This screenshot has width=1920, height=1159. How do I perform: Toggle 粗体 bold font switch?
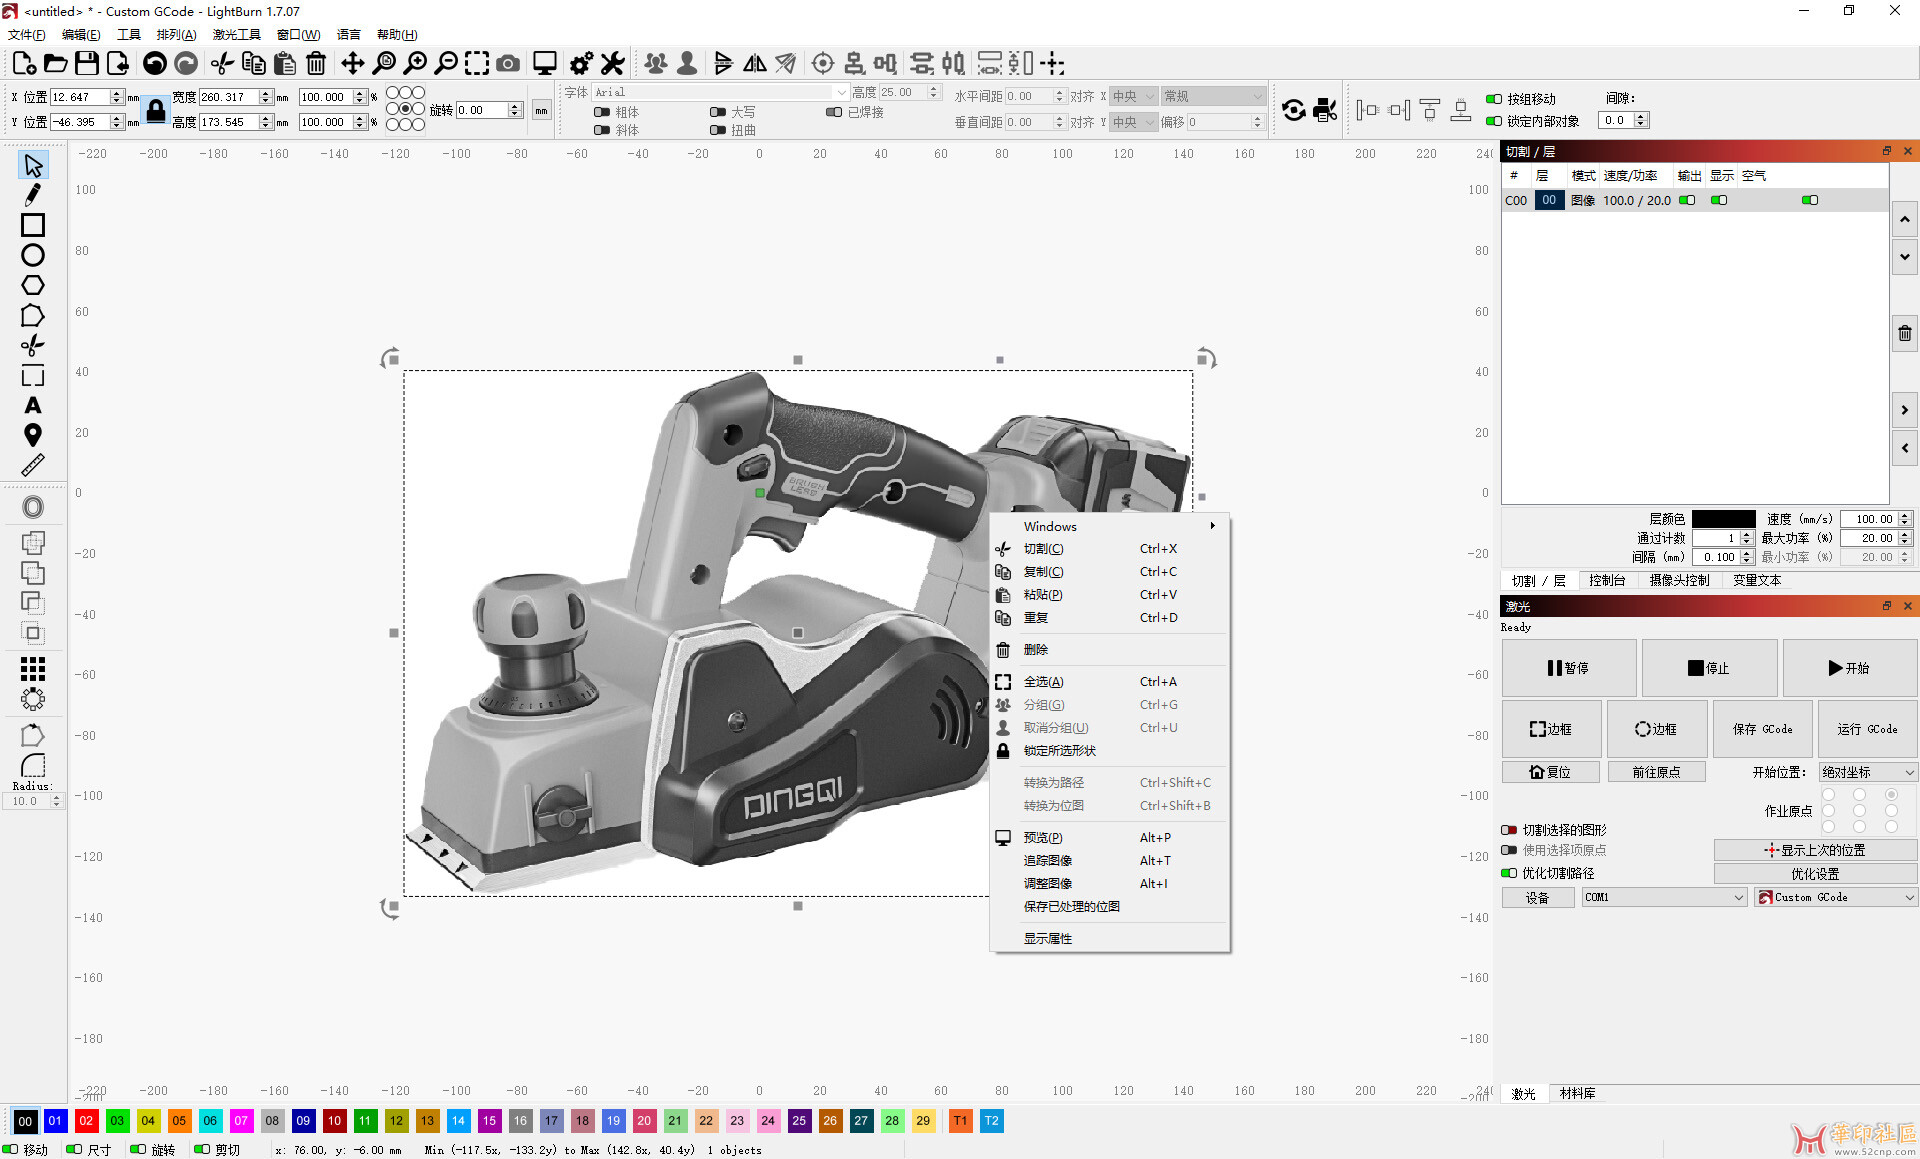pos(602,112)
